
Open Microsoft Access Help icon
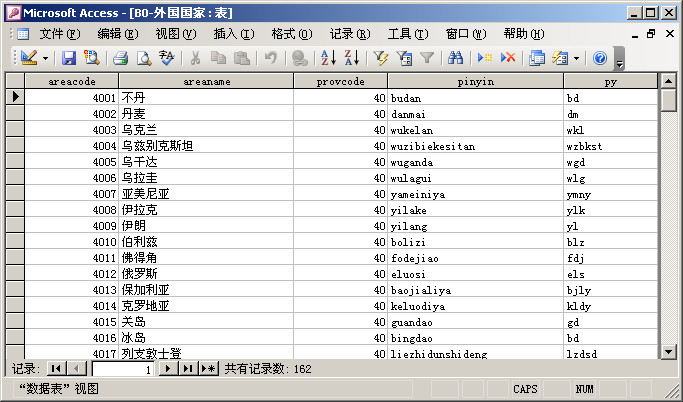[600, 57]
